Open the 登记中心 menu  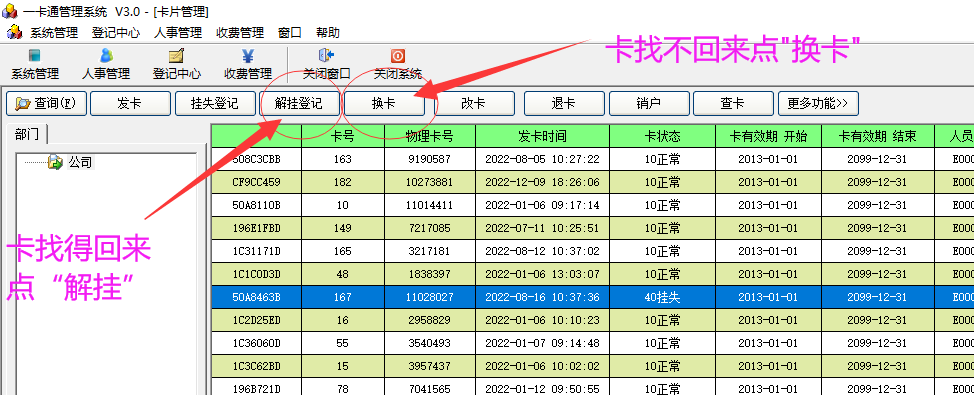click(x=116, y=33)
